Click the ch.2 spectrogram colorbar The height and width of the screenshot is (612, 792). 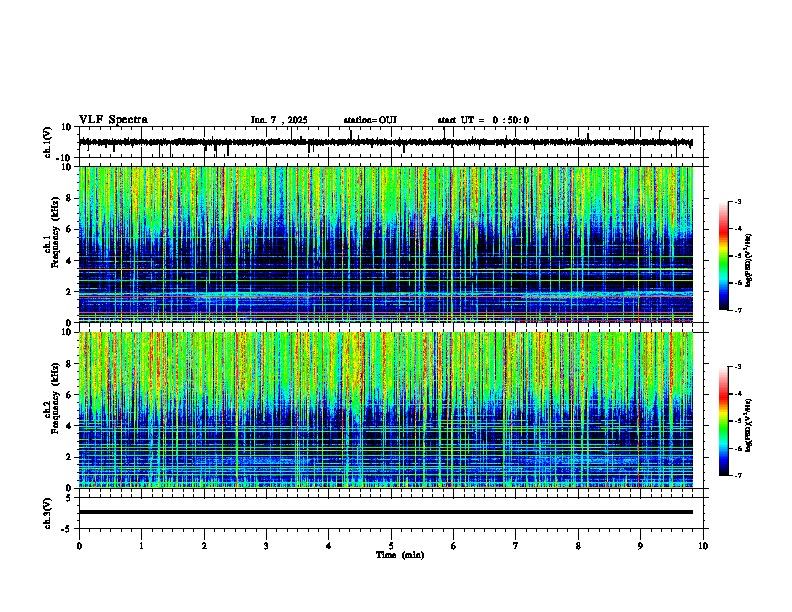tap(724, 421)
